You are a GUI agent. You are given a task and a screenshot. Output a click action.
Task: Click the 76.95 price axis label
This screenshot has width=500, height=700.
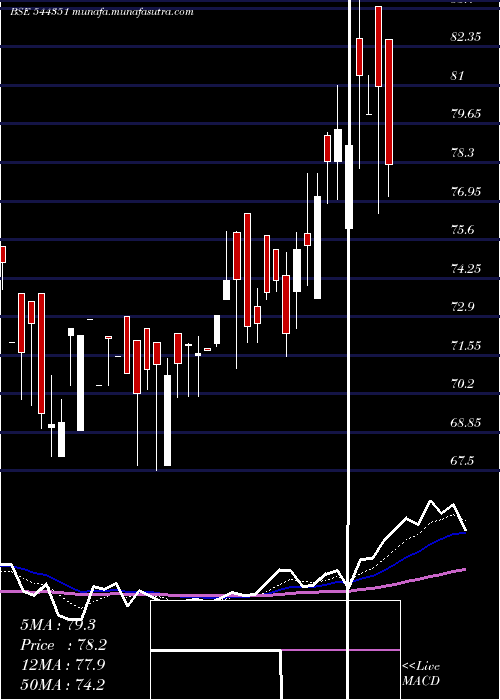pos(466,192)
